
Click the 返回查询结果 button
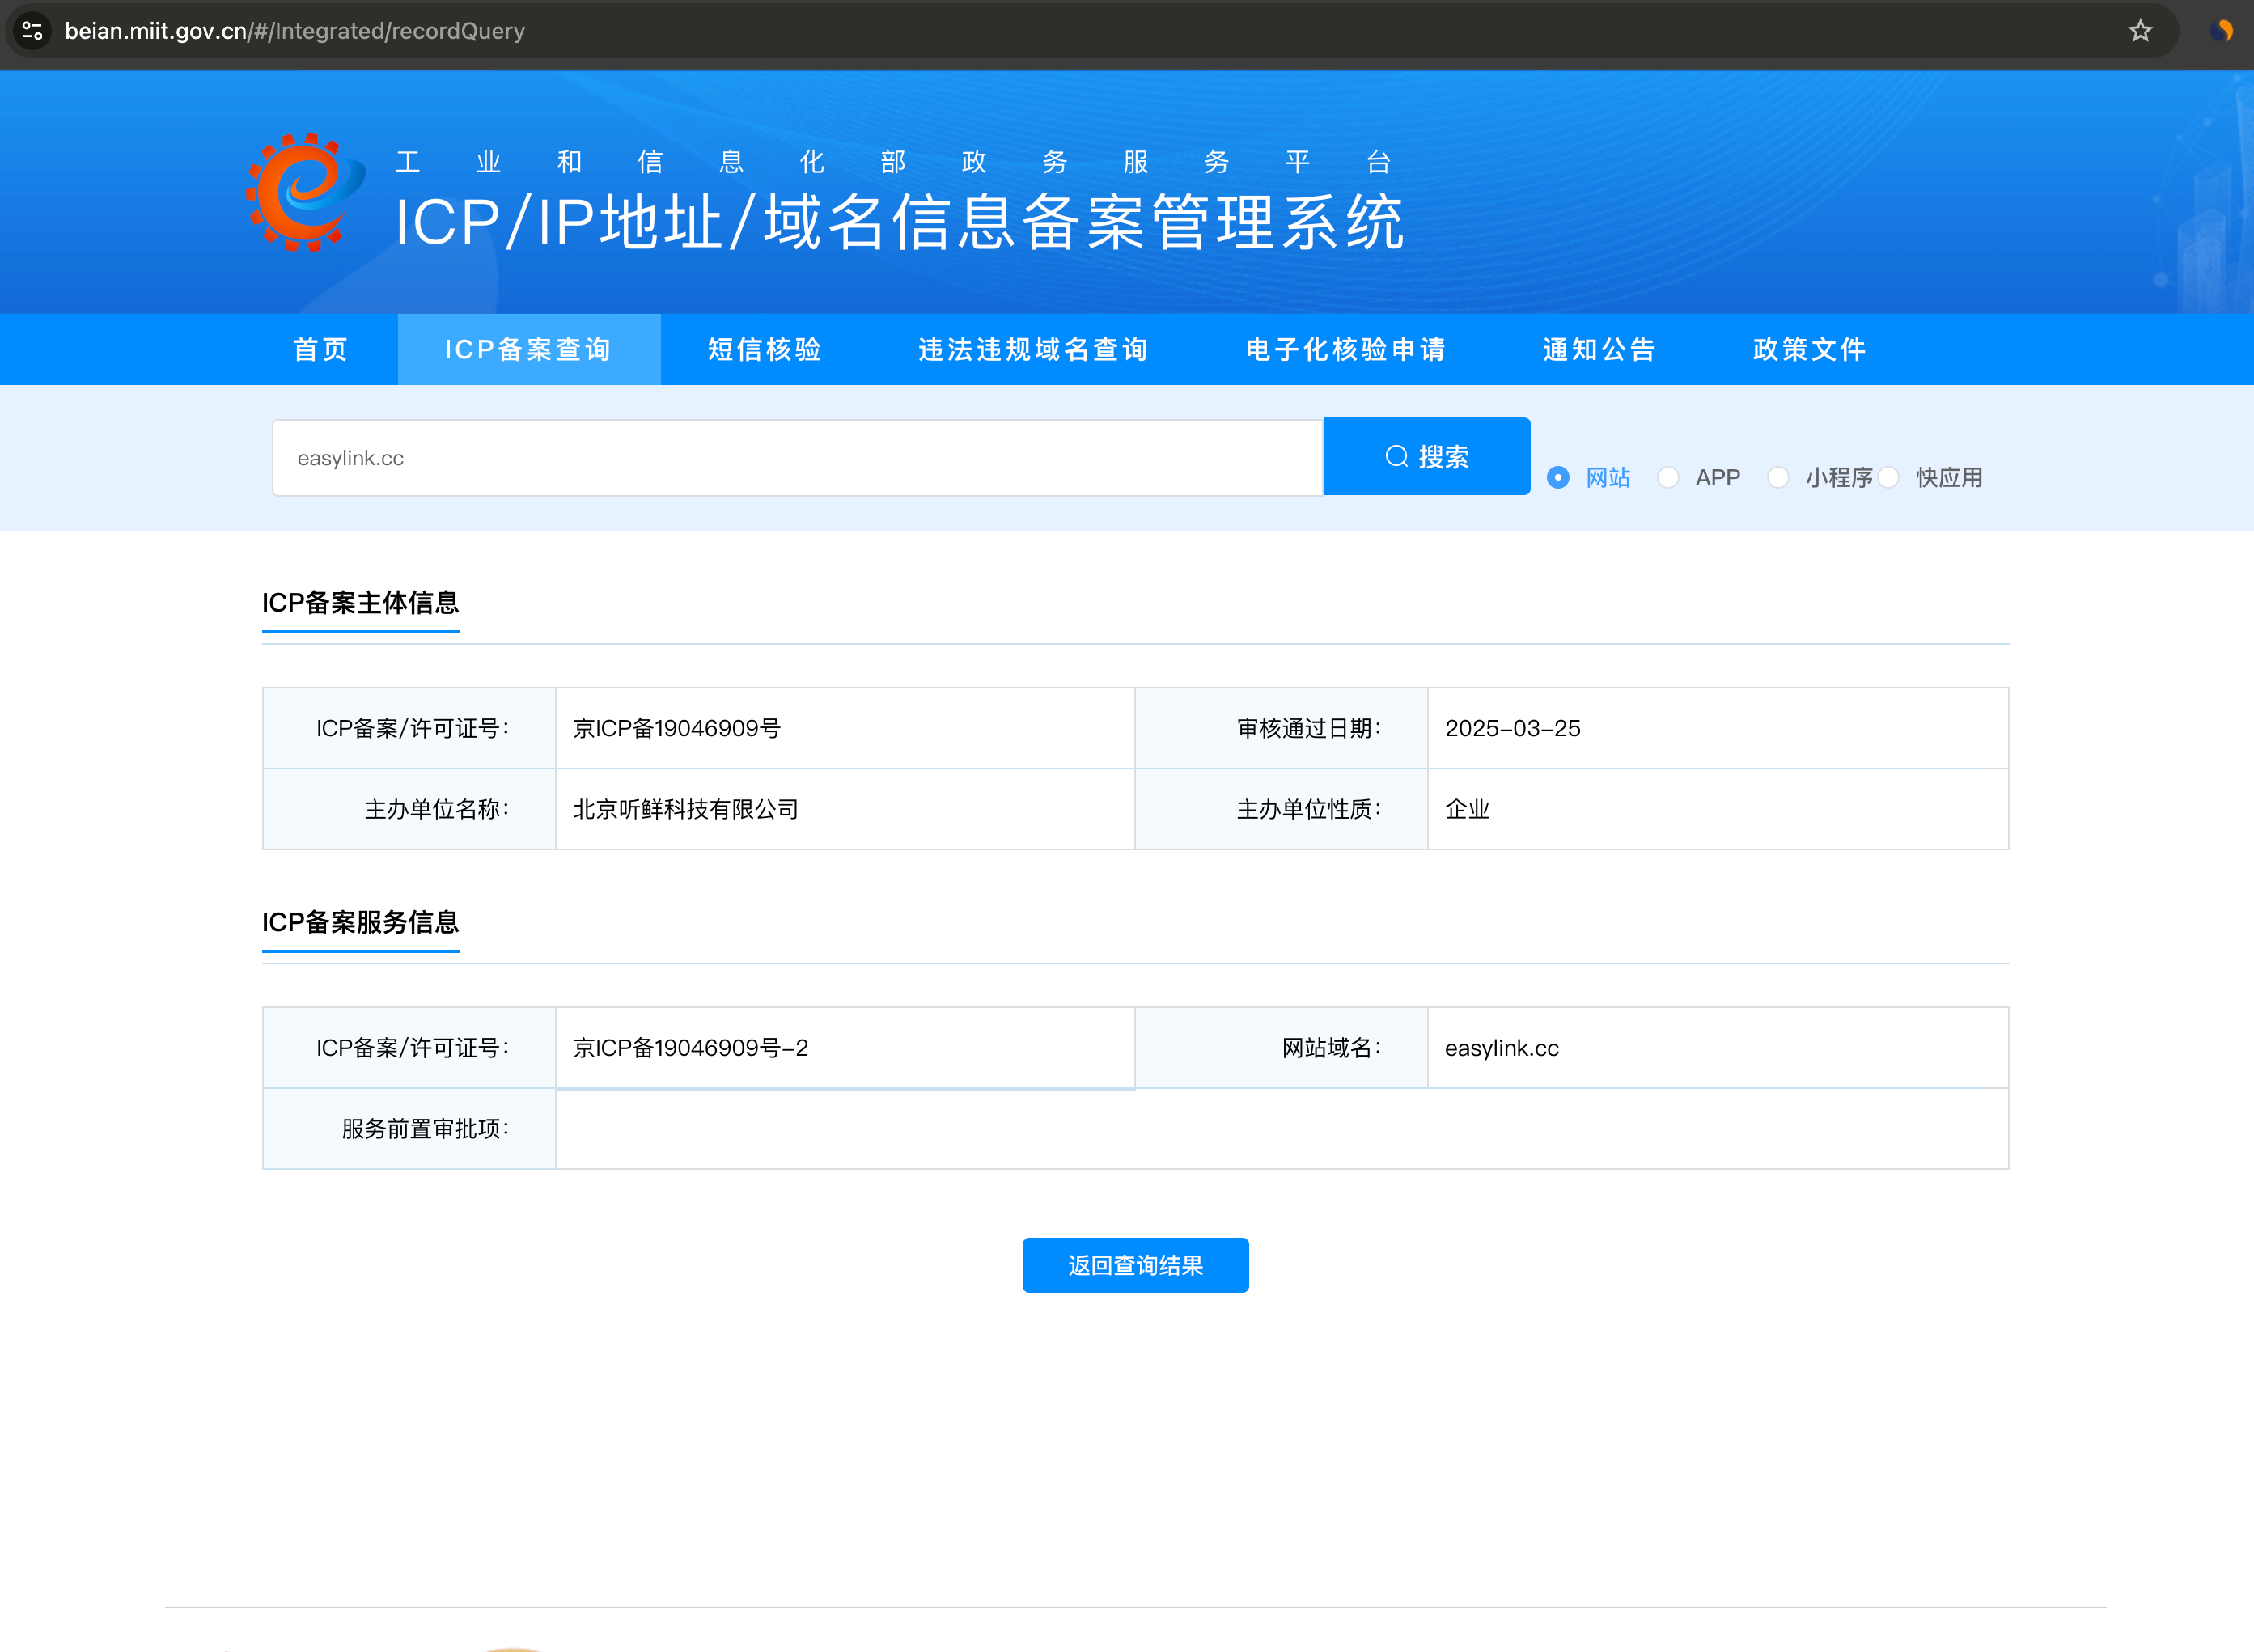pos(1135,1265)
